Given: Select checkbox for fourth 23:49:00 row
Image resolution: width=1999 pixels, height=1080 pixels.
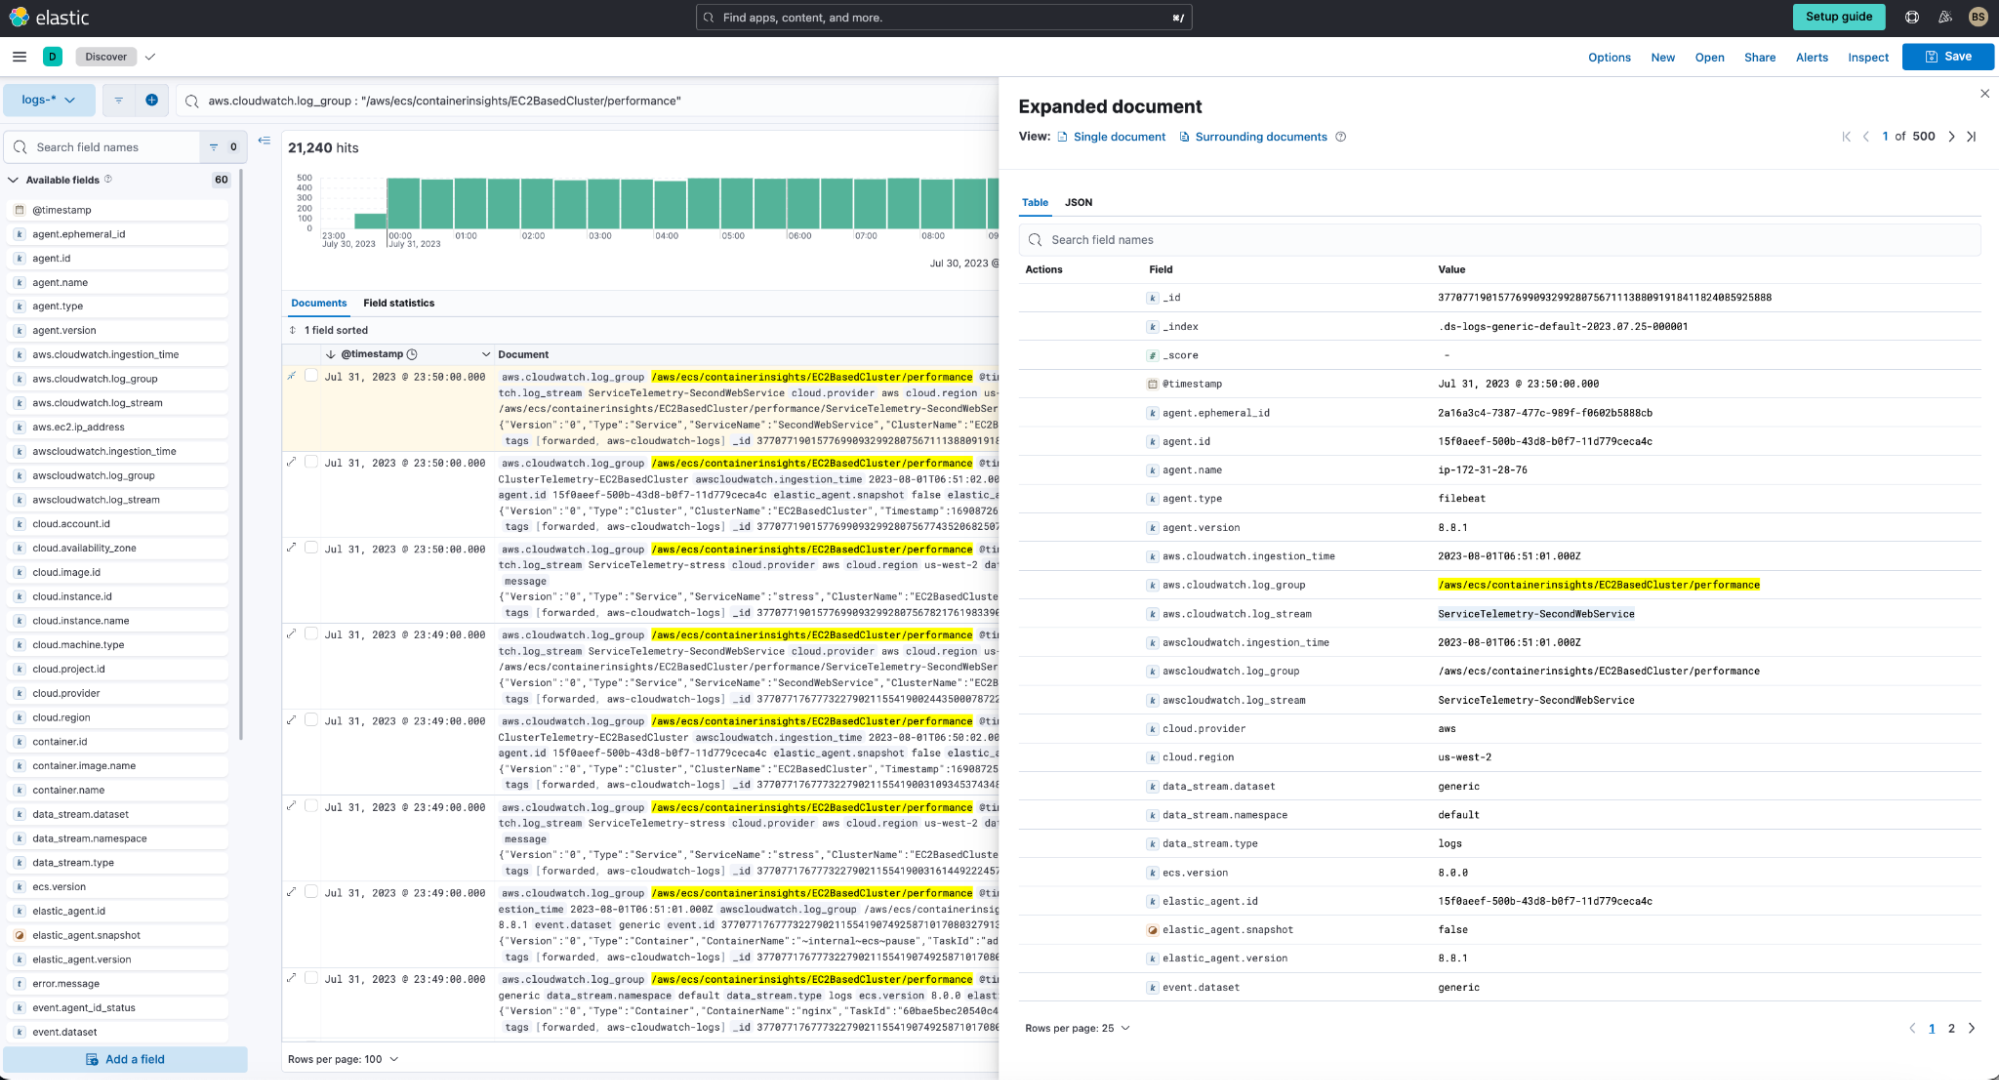Looking at the screenshot, I should (x=311, y=892).
